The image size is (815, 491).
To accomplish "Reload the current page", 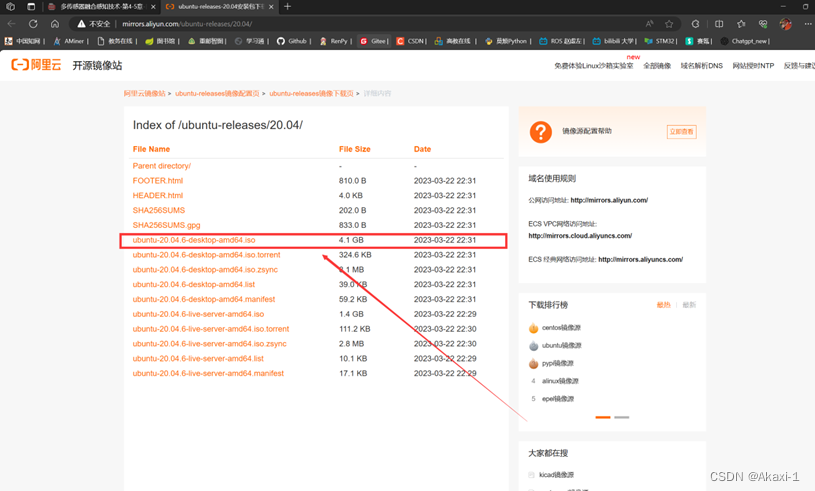I will (x=33, y=24).
